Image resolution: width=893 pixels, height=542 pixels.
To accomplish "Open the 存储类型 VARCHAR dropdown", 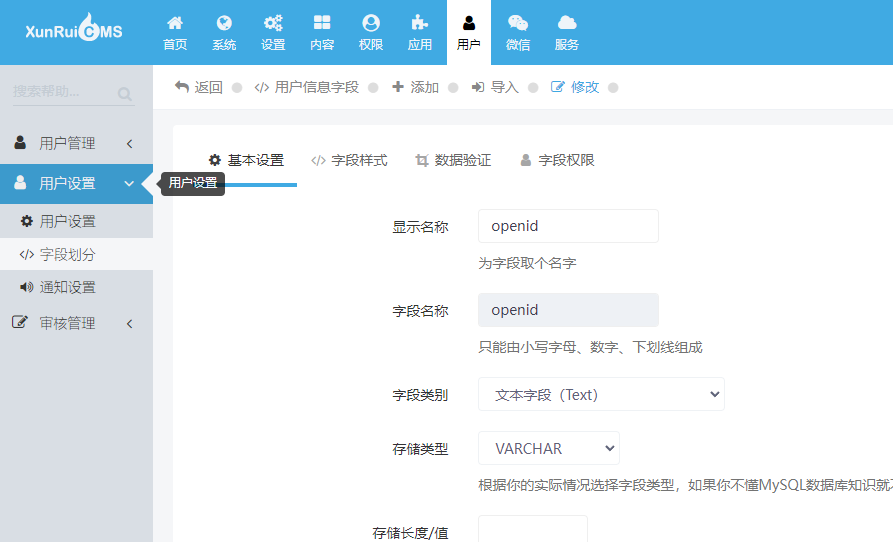I will pos(549,448).
